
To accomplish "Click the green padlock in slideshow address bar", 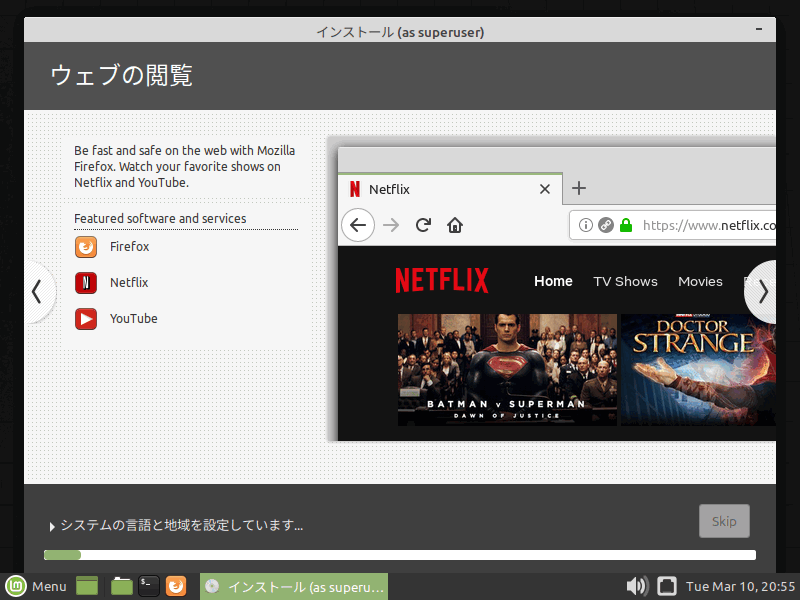I will tap(626, 225).
